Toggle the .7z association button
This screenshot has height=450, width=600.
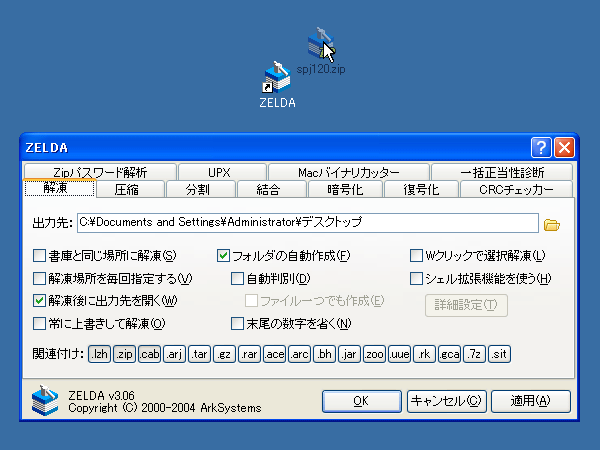pos(474,354)
